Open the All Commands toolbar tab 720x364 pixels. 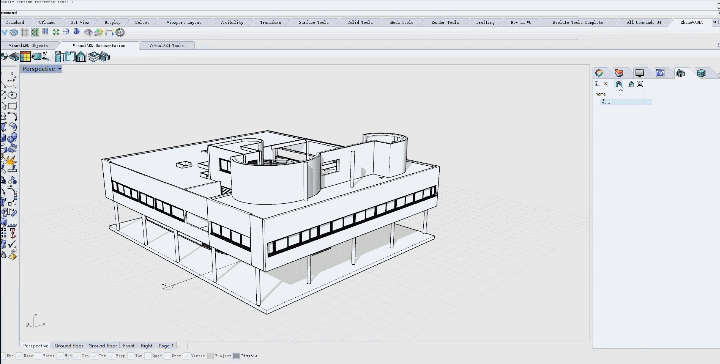pyautogui.click(x=644, y=22)
